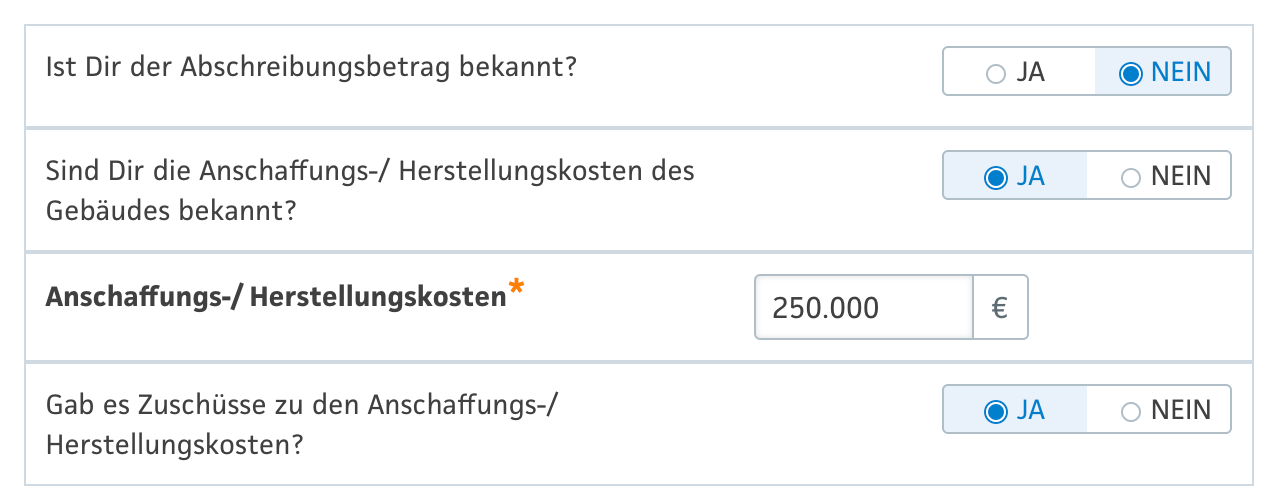This screenshot has height=502, width=1272.
Task: Pick JA radio circle for Zuschüsse question
Action: point(995,411)
